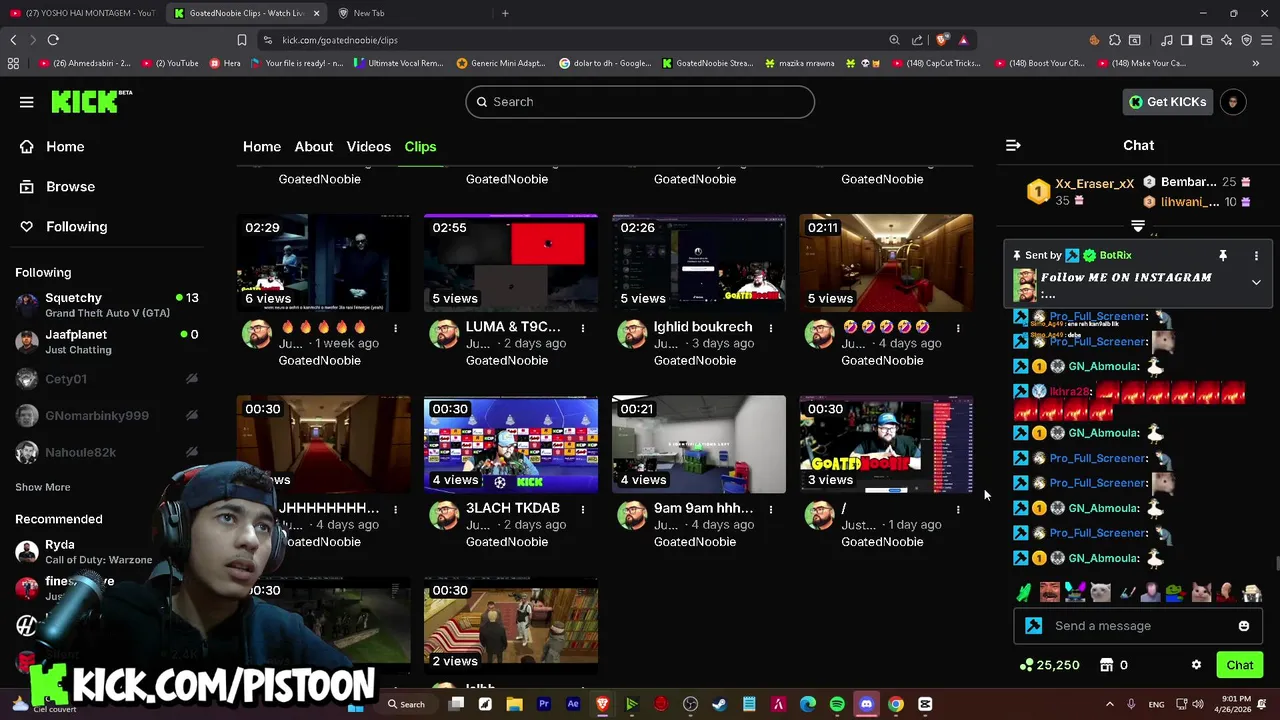The image size is (1280, 720).
Task: Open Squetchy channel in Following list
Action: coord(107,305)
